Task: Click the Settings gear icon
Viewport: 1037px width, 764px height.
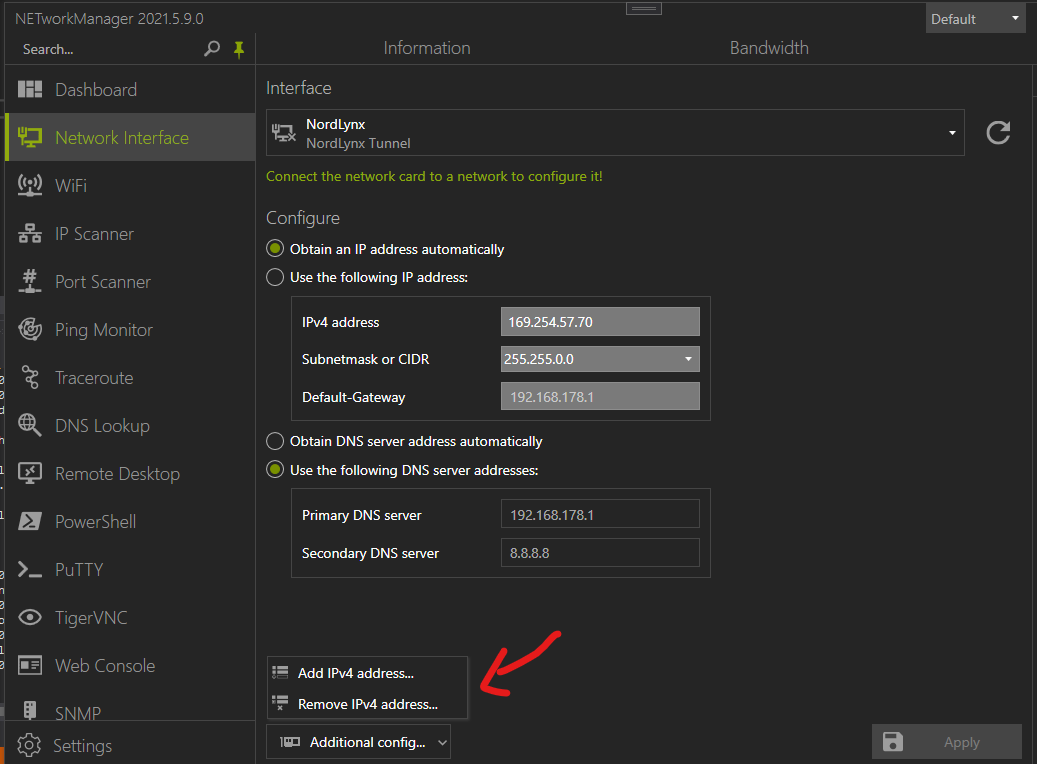Action: (28, 745)
